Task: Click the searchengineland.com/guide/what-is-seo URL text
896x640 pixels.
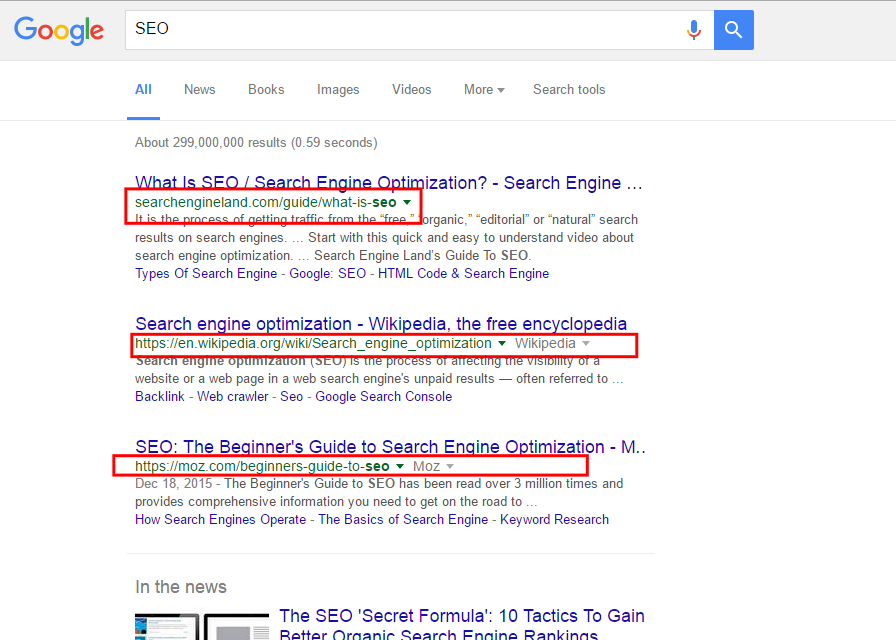Action: (266, 202)
